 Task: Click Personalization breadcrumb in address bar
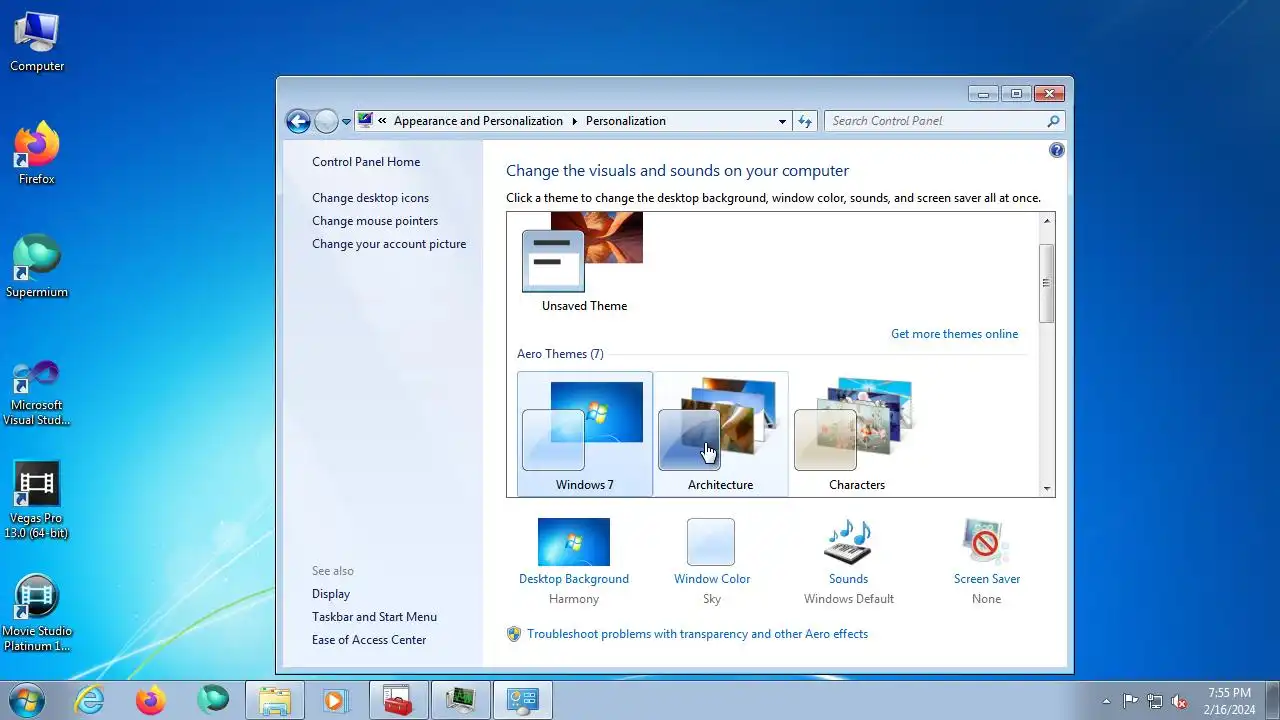[x=626, y=121]
